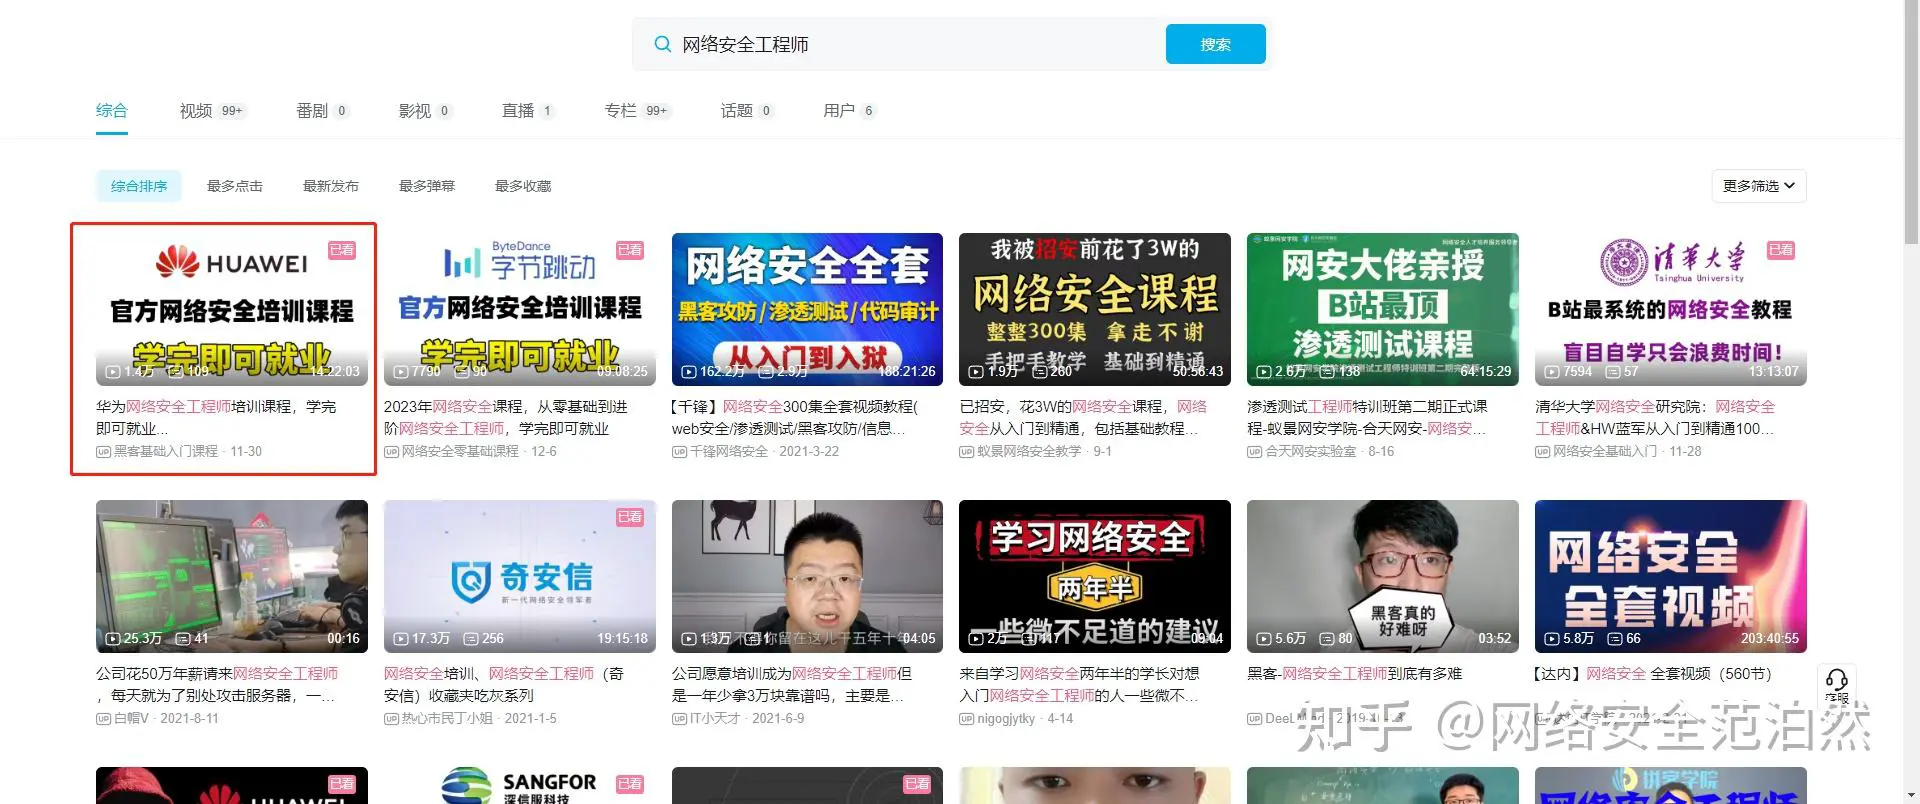Sort results by 最新发布

[331, 186]
